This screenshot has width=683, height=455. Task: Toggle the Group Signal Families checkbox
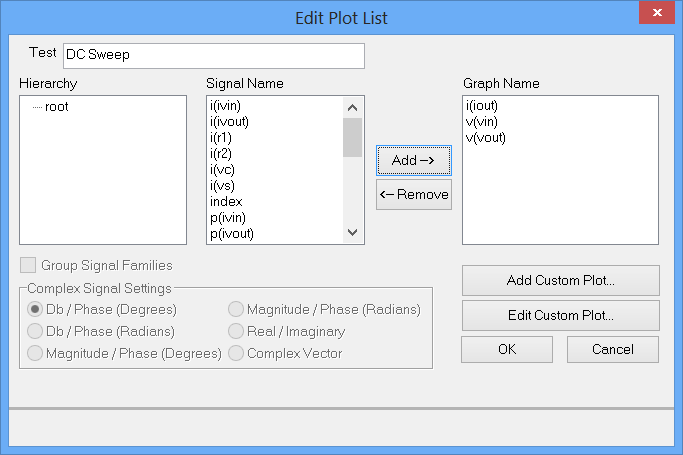tap(28, 266)
